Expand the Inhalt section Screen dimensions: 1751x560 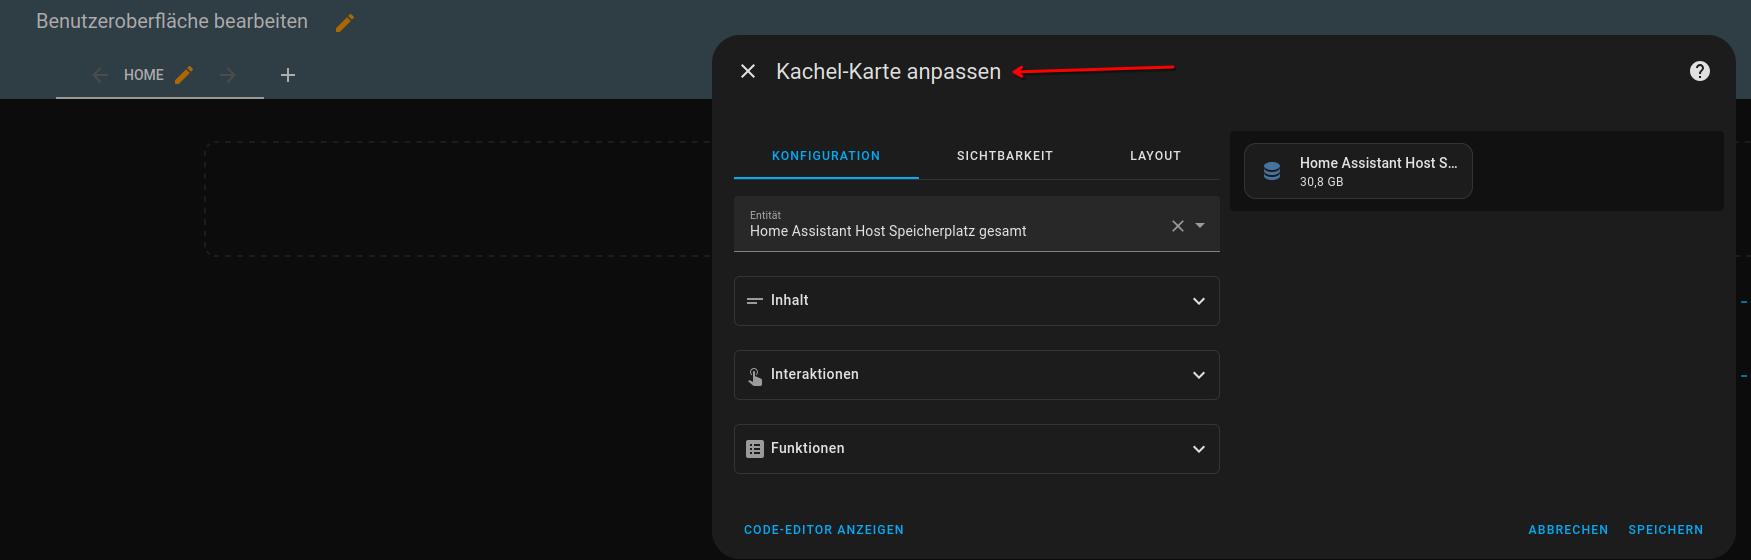tap(976, 301)
